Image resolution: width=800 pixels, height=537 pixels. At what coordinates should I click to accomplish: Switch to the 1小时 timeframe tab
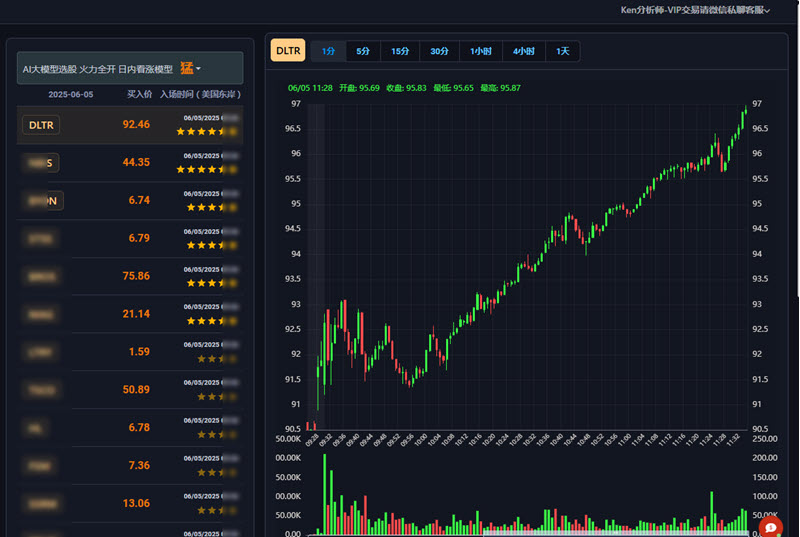pyautogui.click(x=481, y=51)
